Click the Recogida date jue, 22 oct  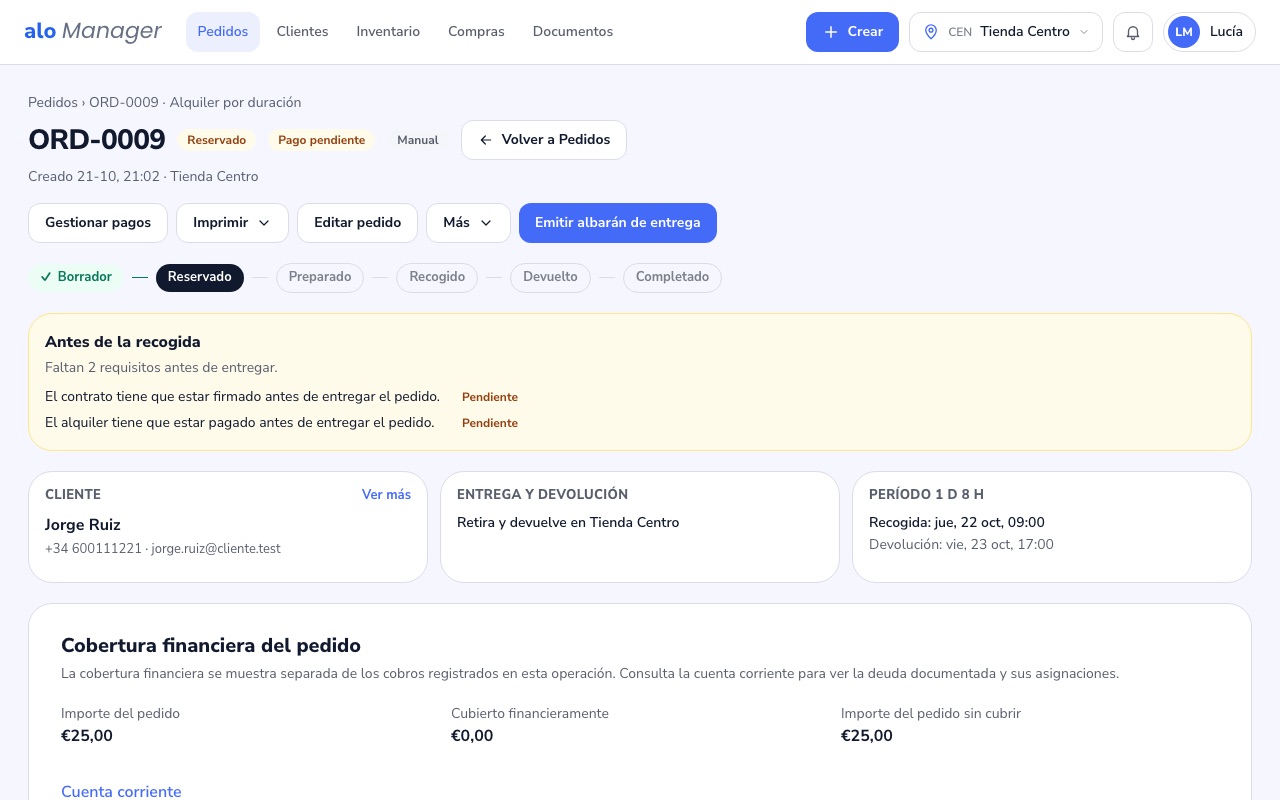[957, 522]
